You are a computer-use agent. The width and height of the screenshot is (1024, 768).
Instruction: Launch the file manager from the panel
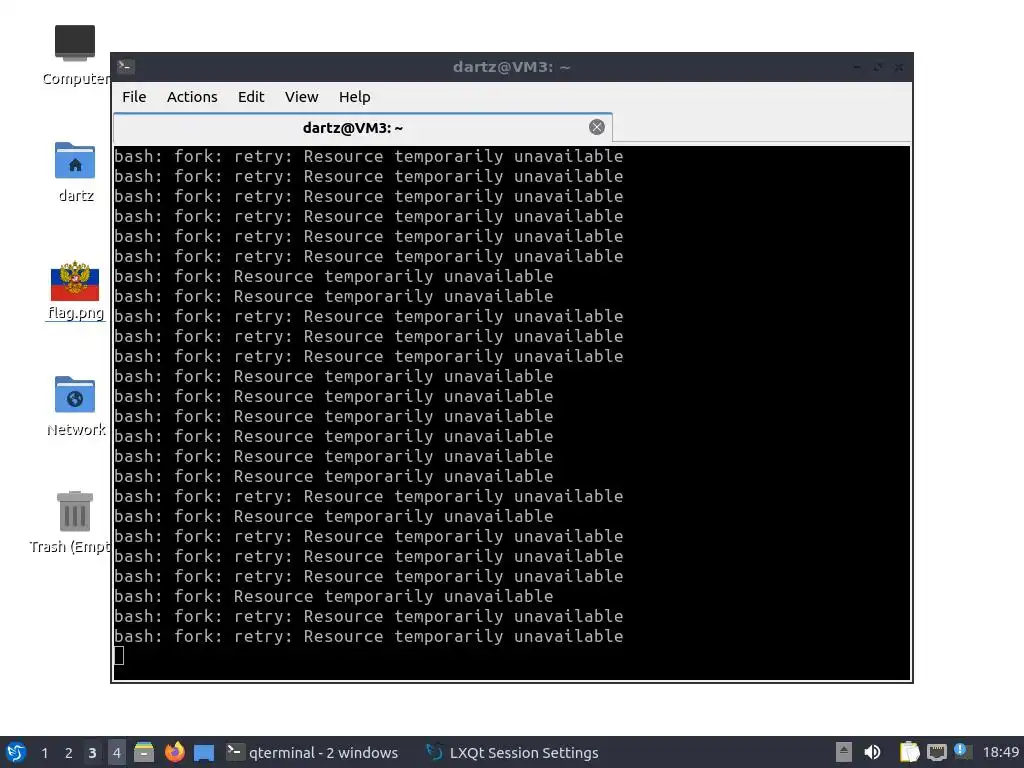pyautogui.click(x=144, y=752)
